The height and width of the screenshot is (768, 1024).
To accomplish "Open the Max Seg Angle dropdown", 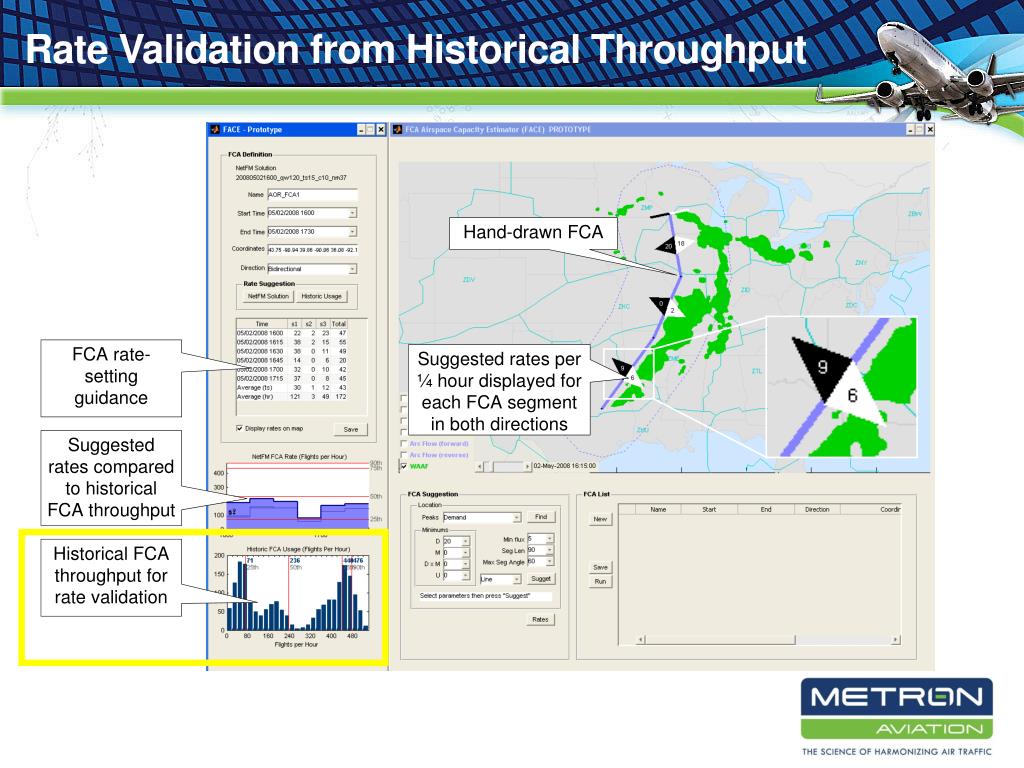I will point(550,561).
